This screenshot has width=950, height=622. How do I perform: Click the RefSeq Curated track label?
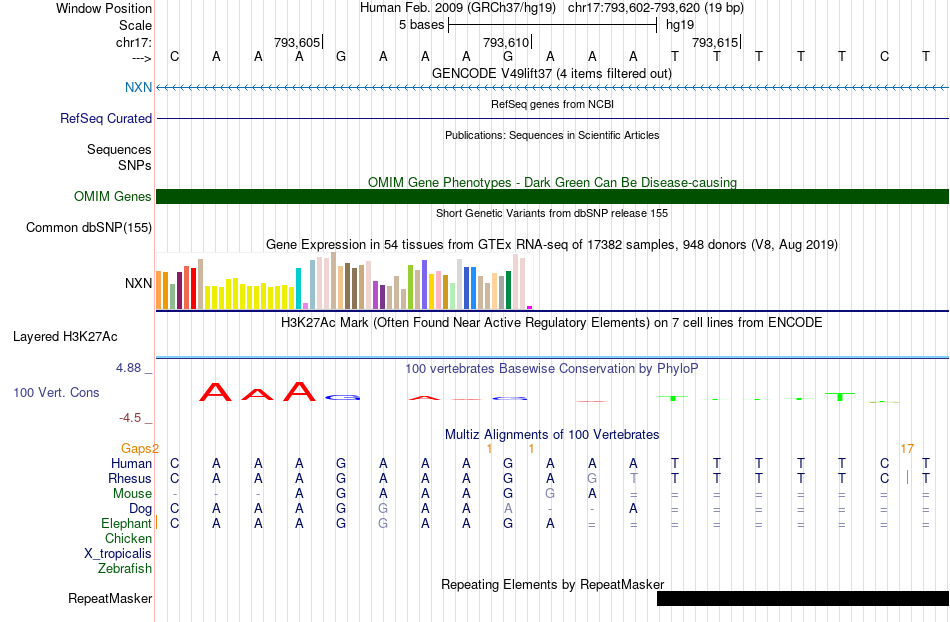(106, 119)
